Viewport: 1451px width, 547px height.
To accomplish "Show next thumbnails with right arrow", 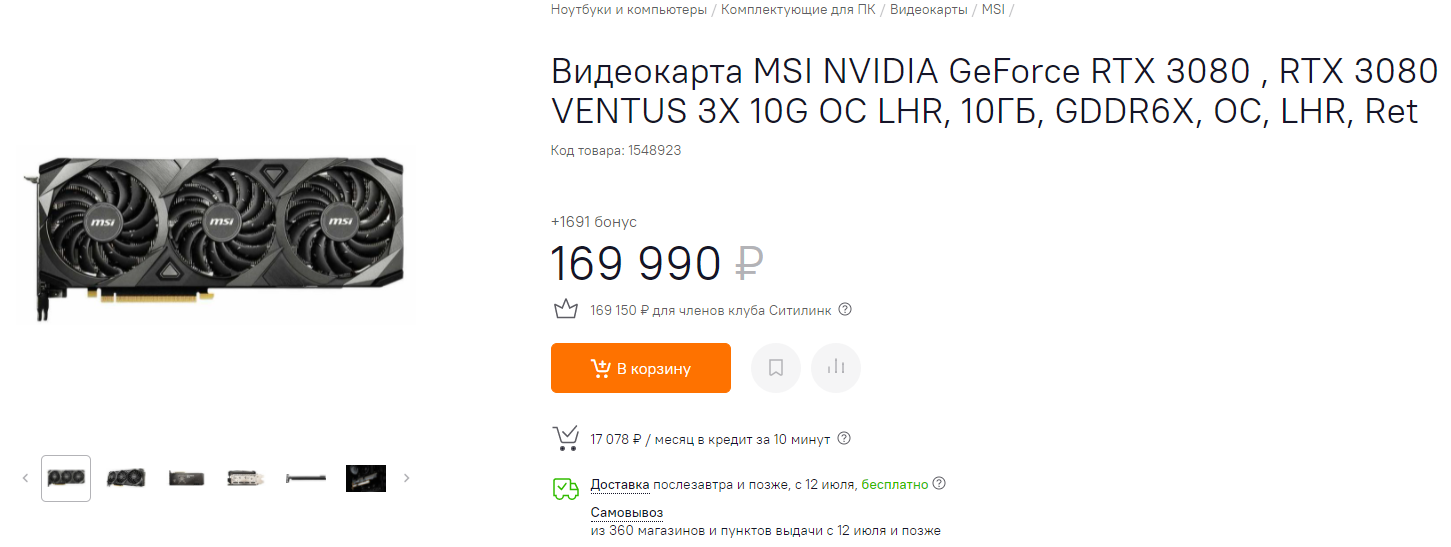I will pyautogui.click(x=407, y=478).
